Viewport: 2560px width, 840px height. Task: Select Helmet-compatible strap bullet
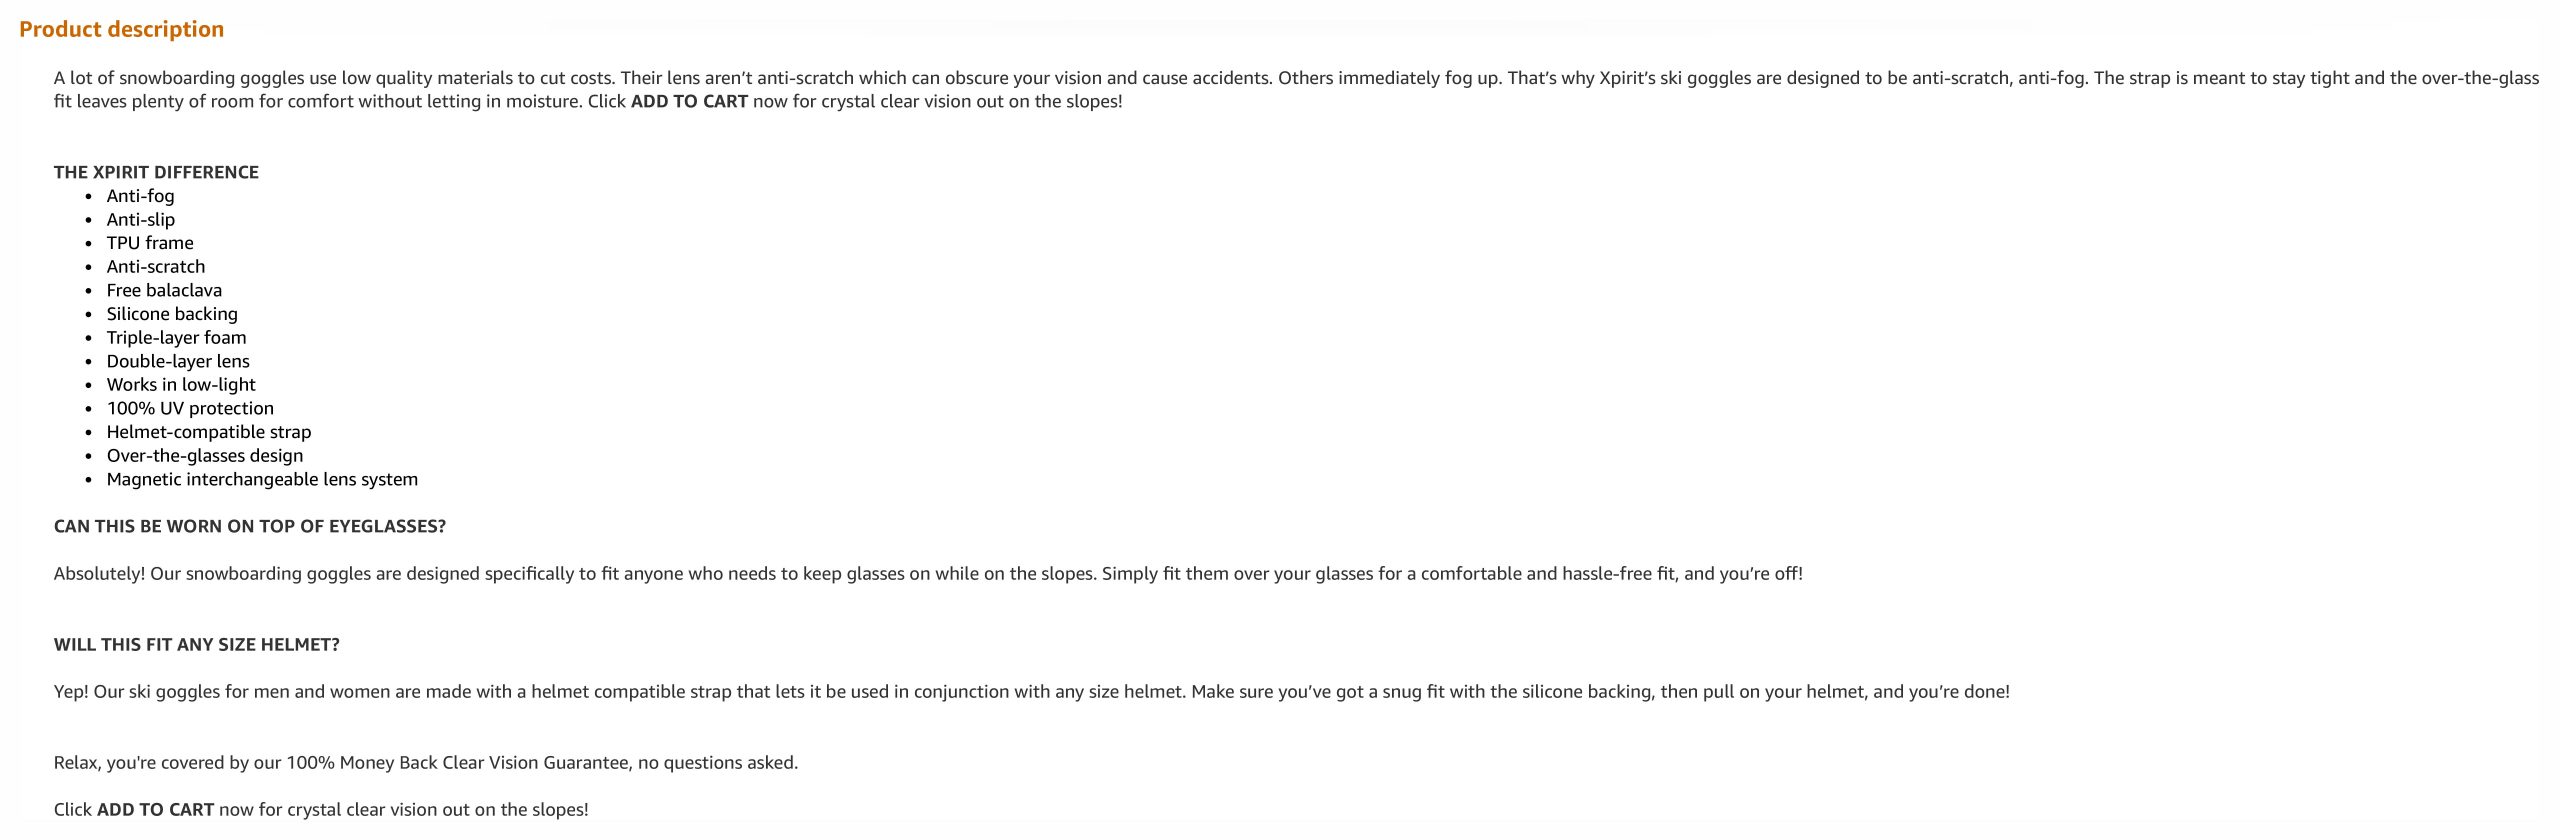tap(209, 432)
